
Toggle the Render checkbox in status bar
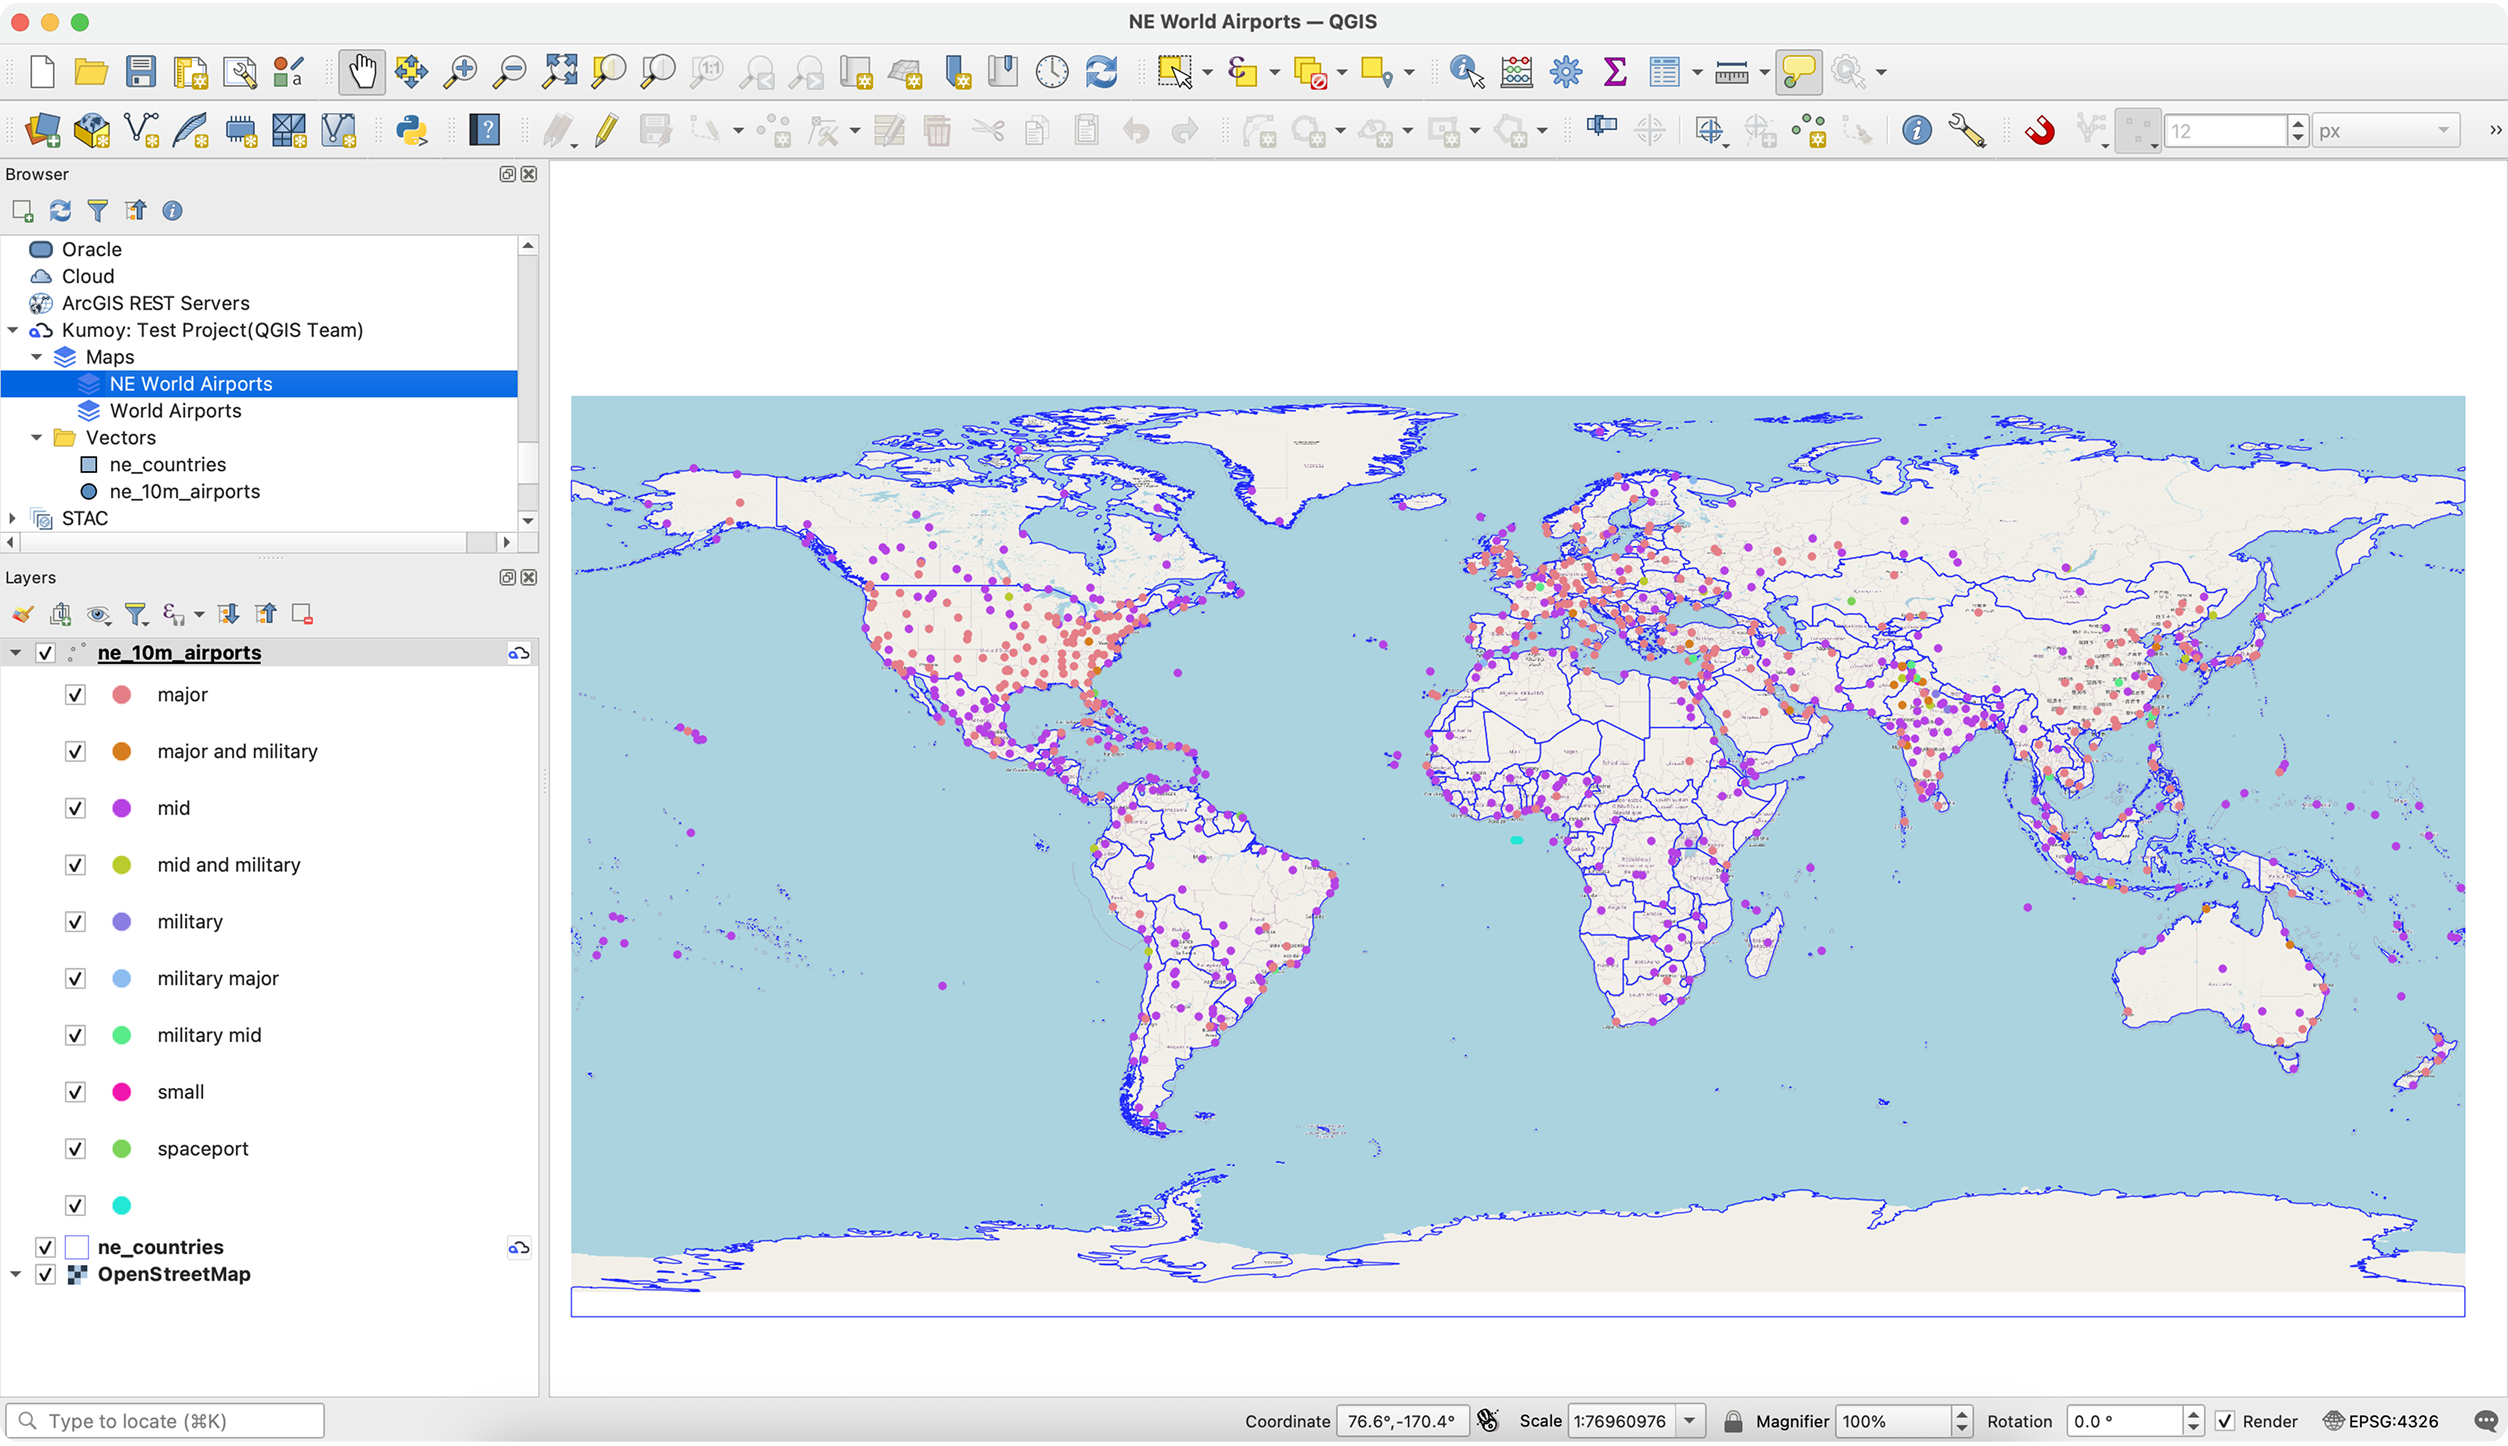pyautogui.click(x=2225, y=1421)
